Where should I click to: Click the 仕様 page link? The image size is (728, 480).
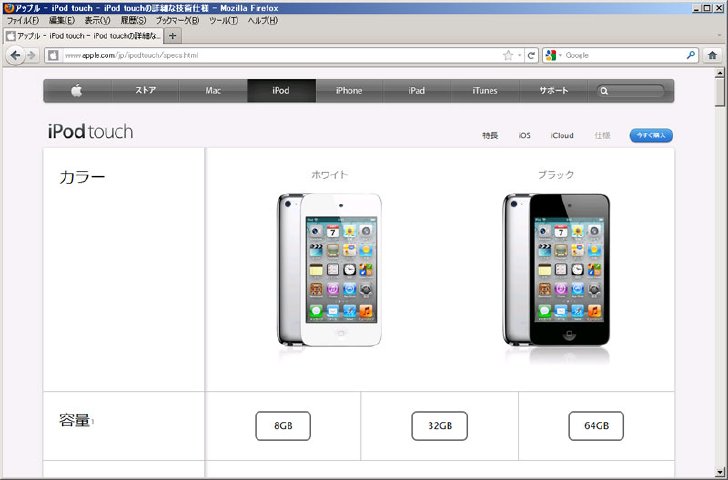tap(602, 136)
